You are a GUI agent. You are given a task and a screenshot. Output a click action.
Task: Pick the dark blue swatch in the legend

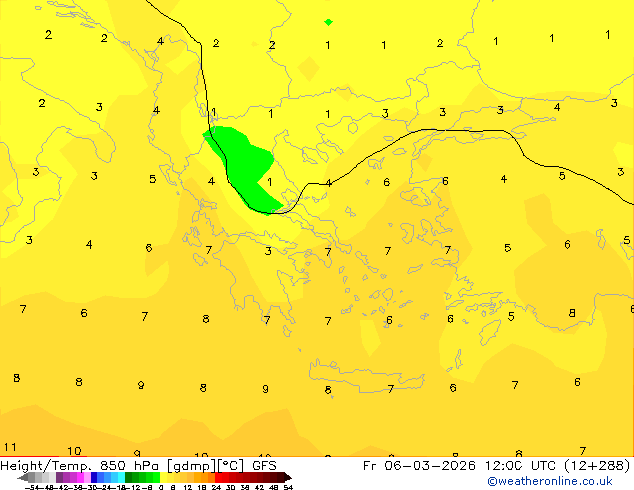coord(94,477)
